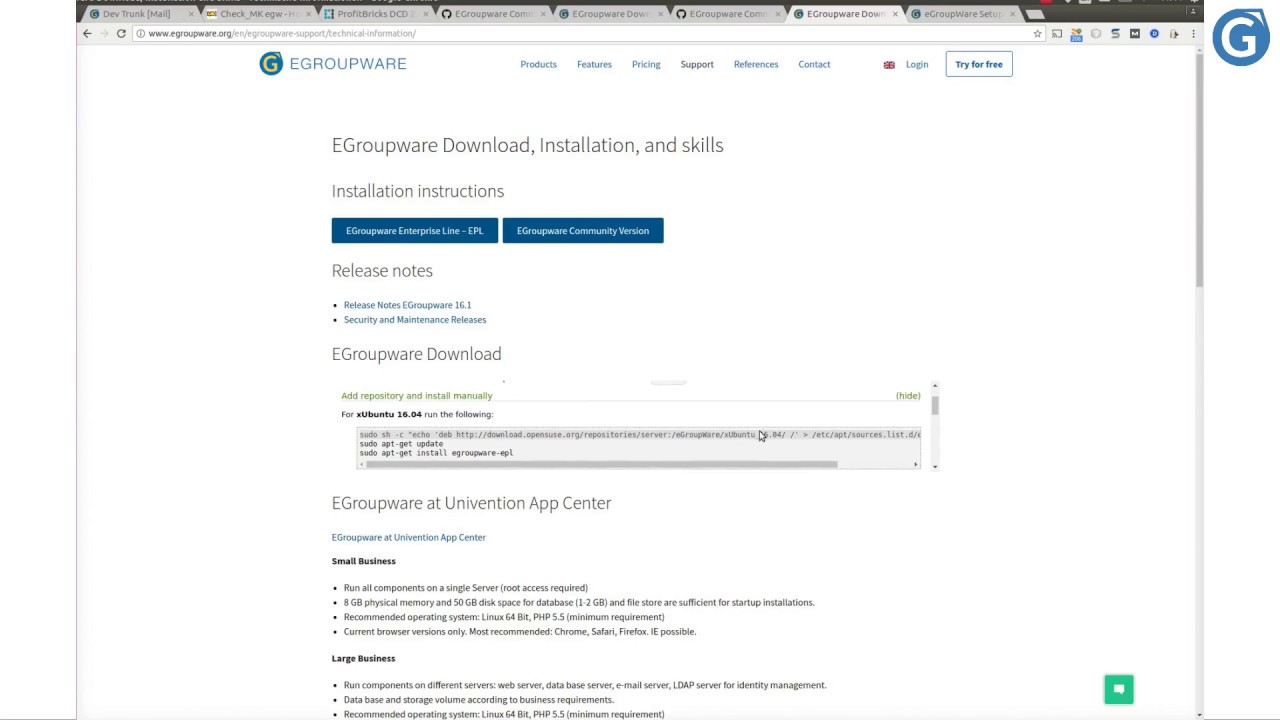Open EGroupware at Univention App Center link
The height and width of the screenshot is (720, 1280).
coord(409,537)
